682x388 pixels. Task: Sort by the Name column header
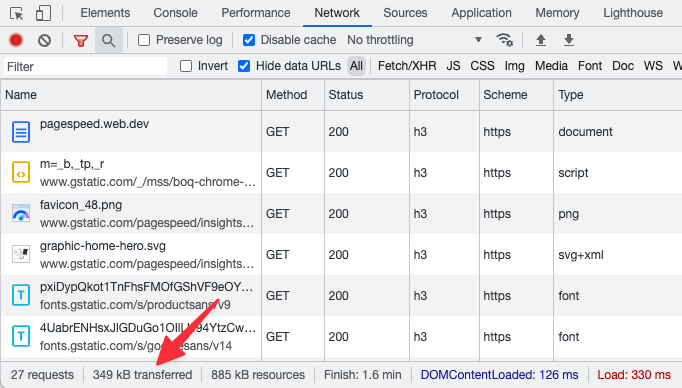click(x=131, y=95)
